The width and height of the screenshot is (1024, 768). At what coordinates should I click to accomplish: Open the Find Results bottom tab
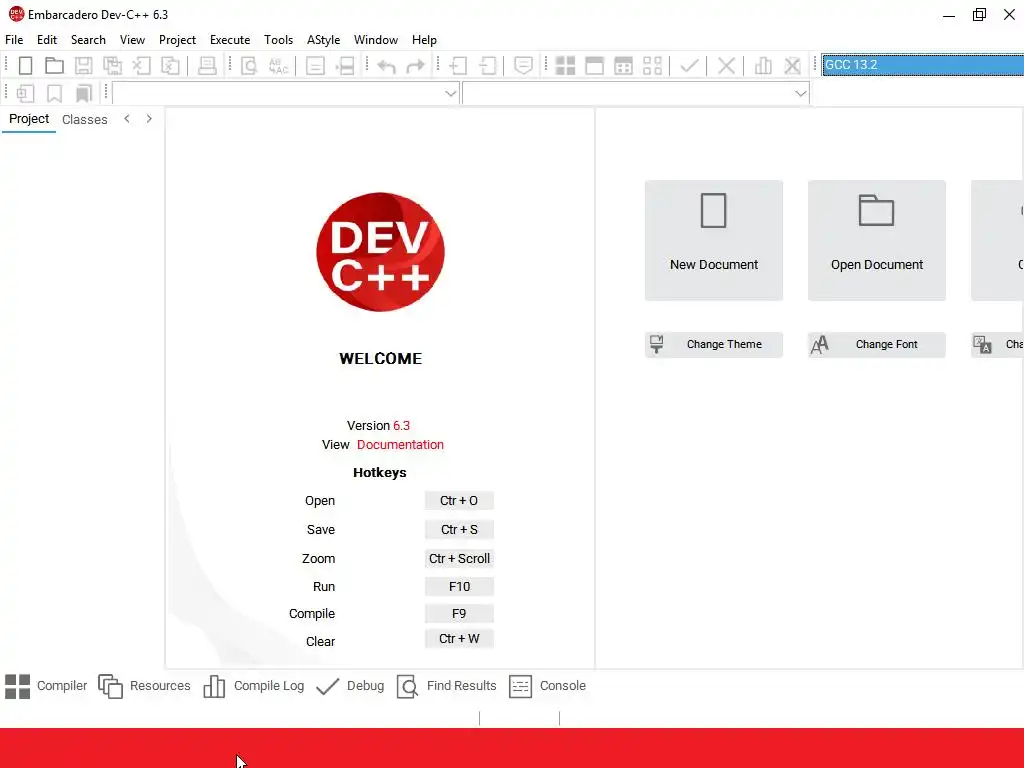pos(447,686)
